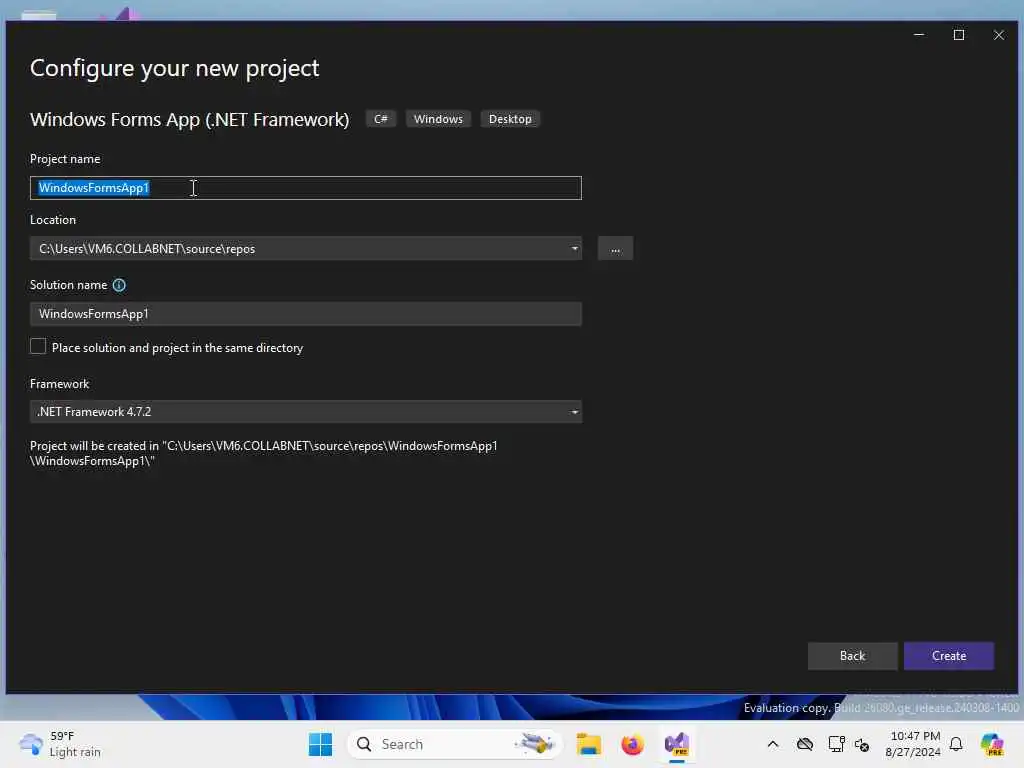Open the weather widget showing 59°F

pos(60,744)
